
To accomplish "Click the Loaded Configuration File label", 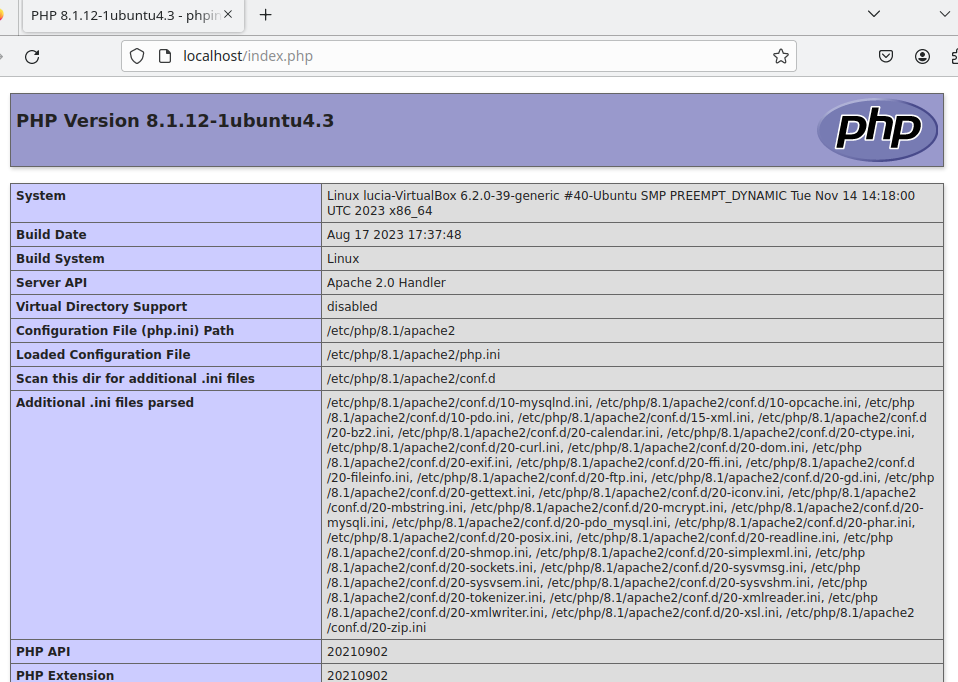I will (103, 355).
